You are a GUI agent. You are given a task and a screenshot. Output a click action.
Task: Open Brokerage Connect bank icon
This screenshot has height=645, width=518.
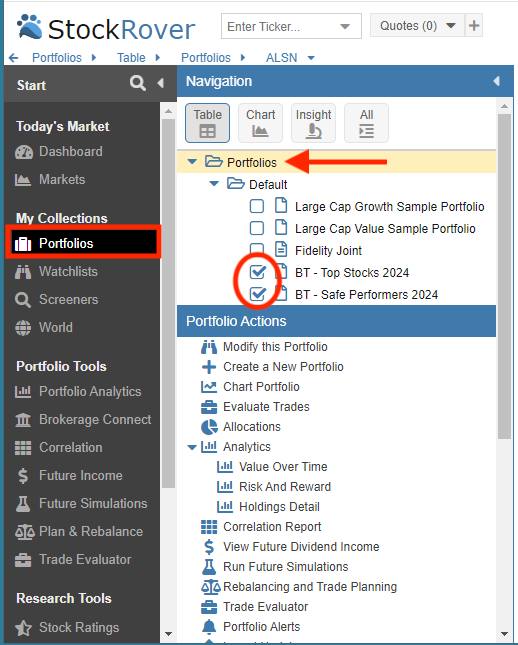pos(23,420)
